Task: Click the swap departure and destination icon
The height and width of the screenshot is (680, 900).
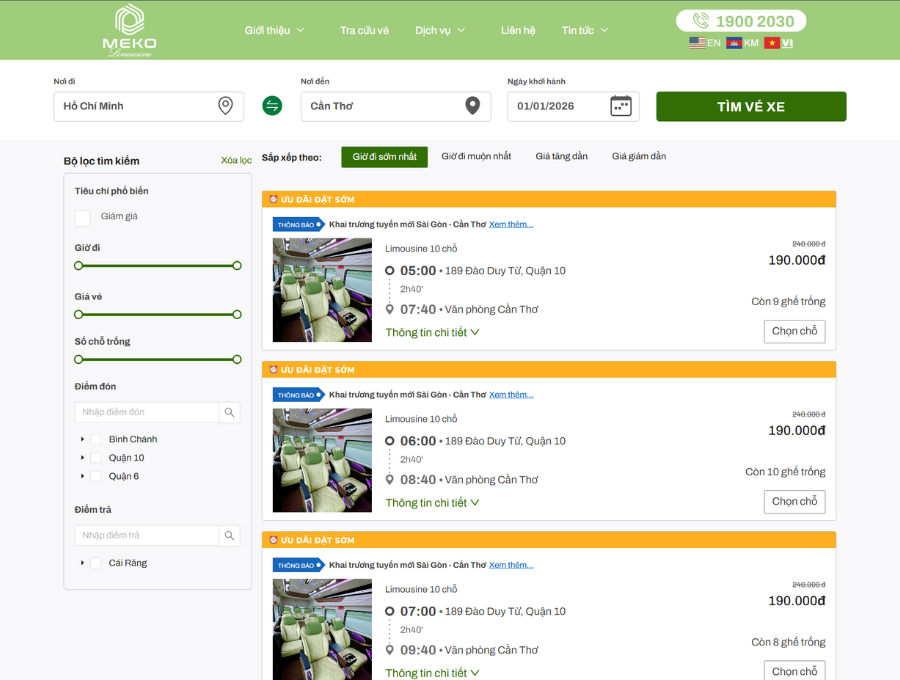Action: tap(272, 106)
